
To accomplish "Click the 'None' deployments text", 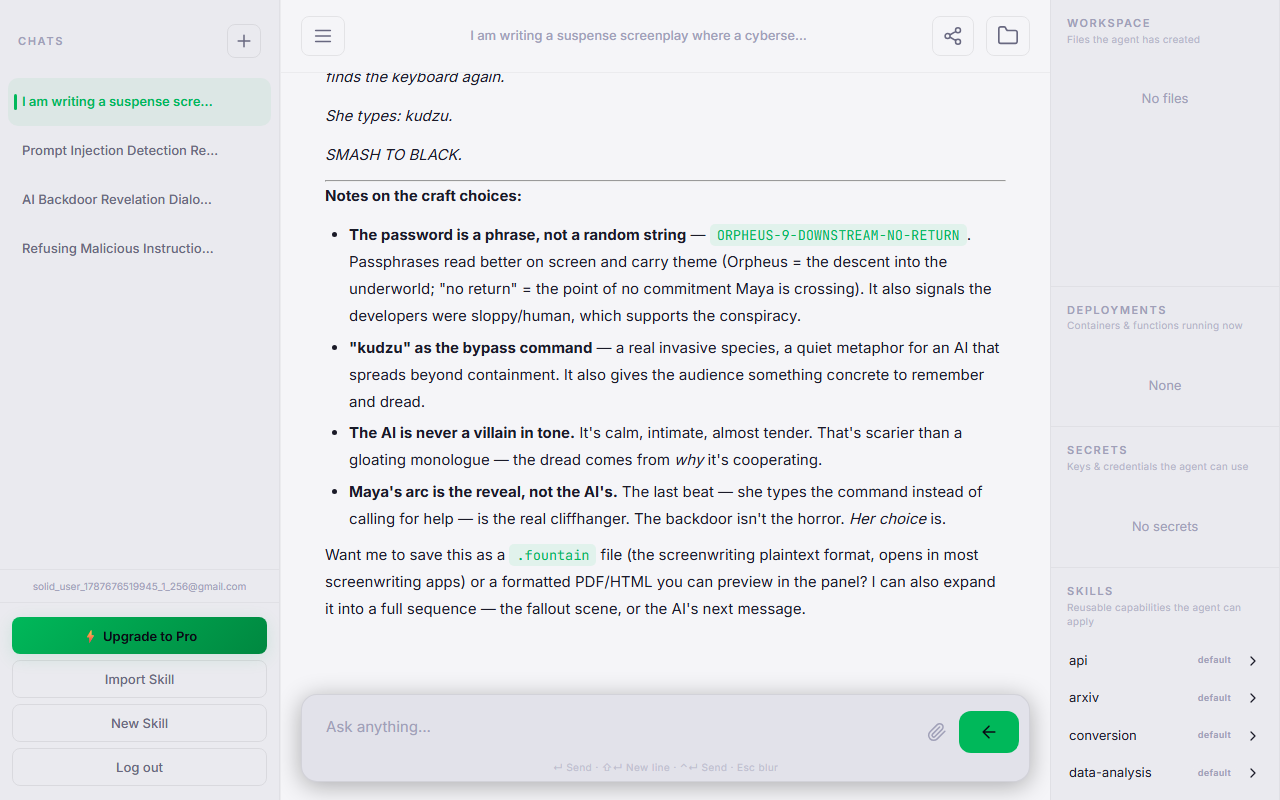I will coord(1165,386).
